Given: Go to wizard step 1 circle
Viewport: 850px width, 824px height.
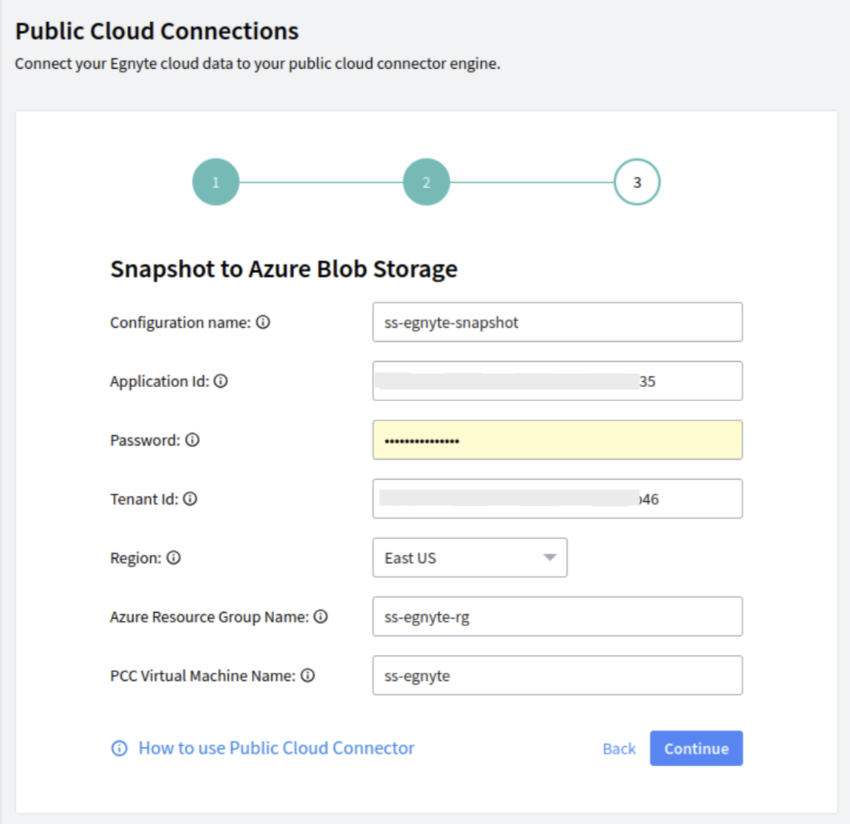Looking at the screenshot, I should tap(216, 182).
